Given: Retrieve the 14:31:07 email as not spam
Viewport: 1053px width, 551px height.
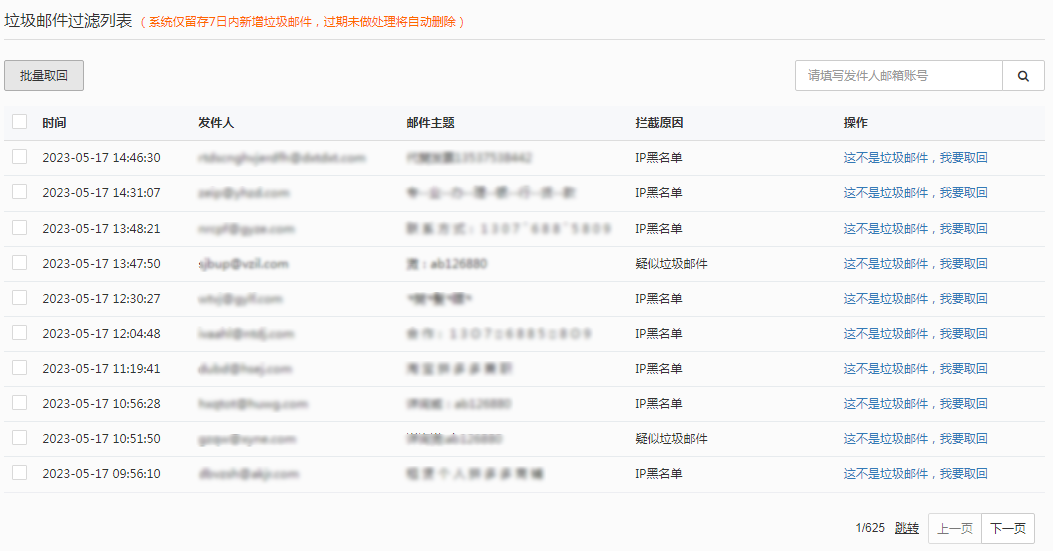Looking at the screenshot, I should (x=915, y=193).
